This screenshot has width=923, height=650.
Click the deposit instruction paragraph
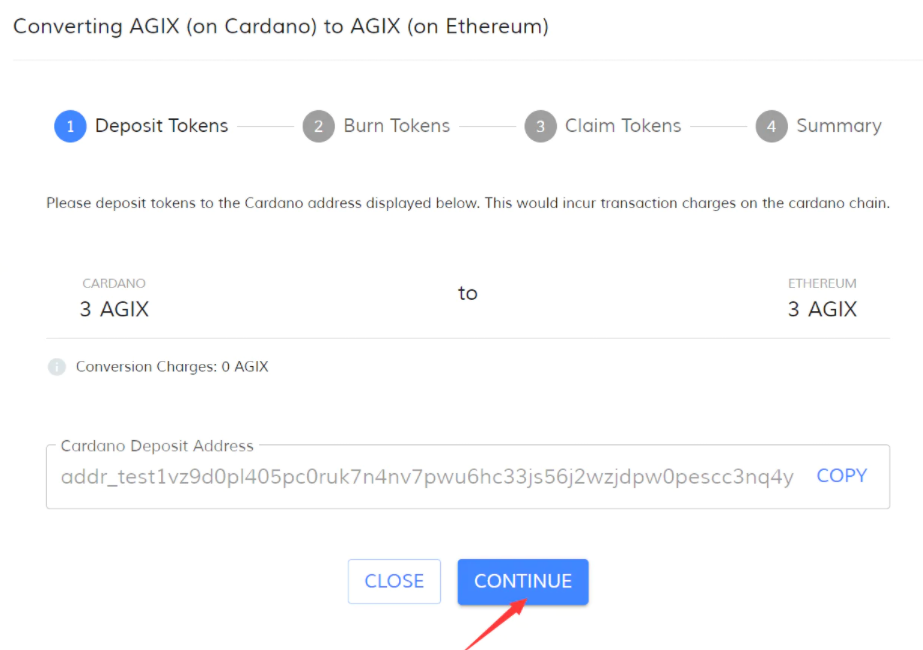pos(468,203)
